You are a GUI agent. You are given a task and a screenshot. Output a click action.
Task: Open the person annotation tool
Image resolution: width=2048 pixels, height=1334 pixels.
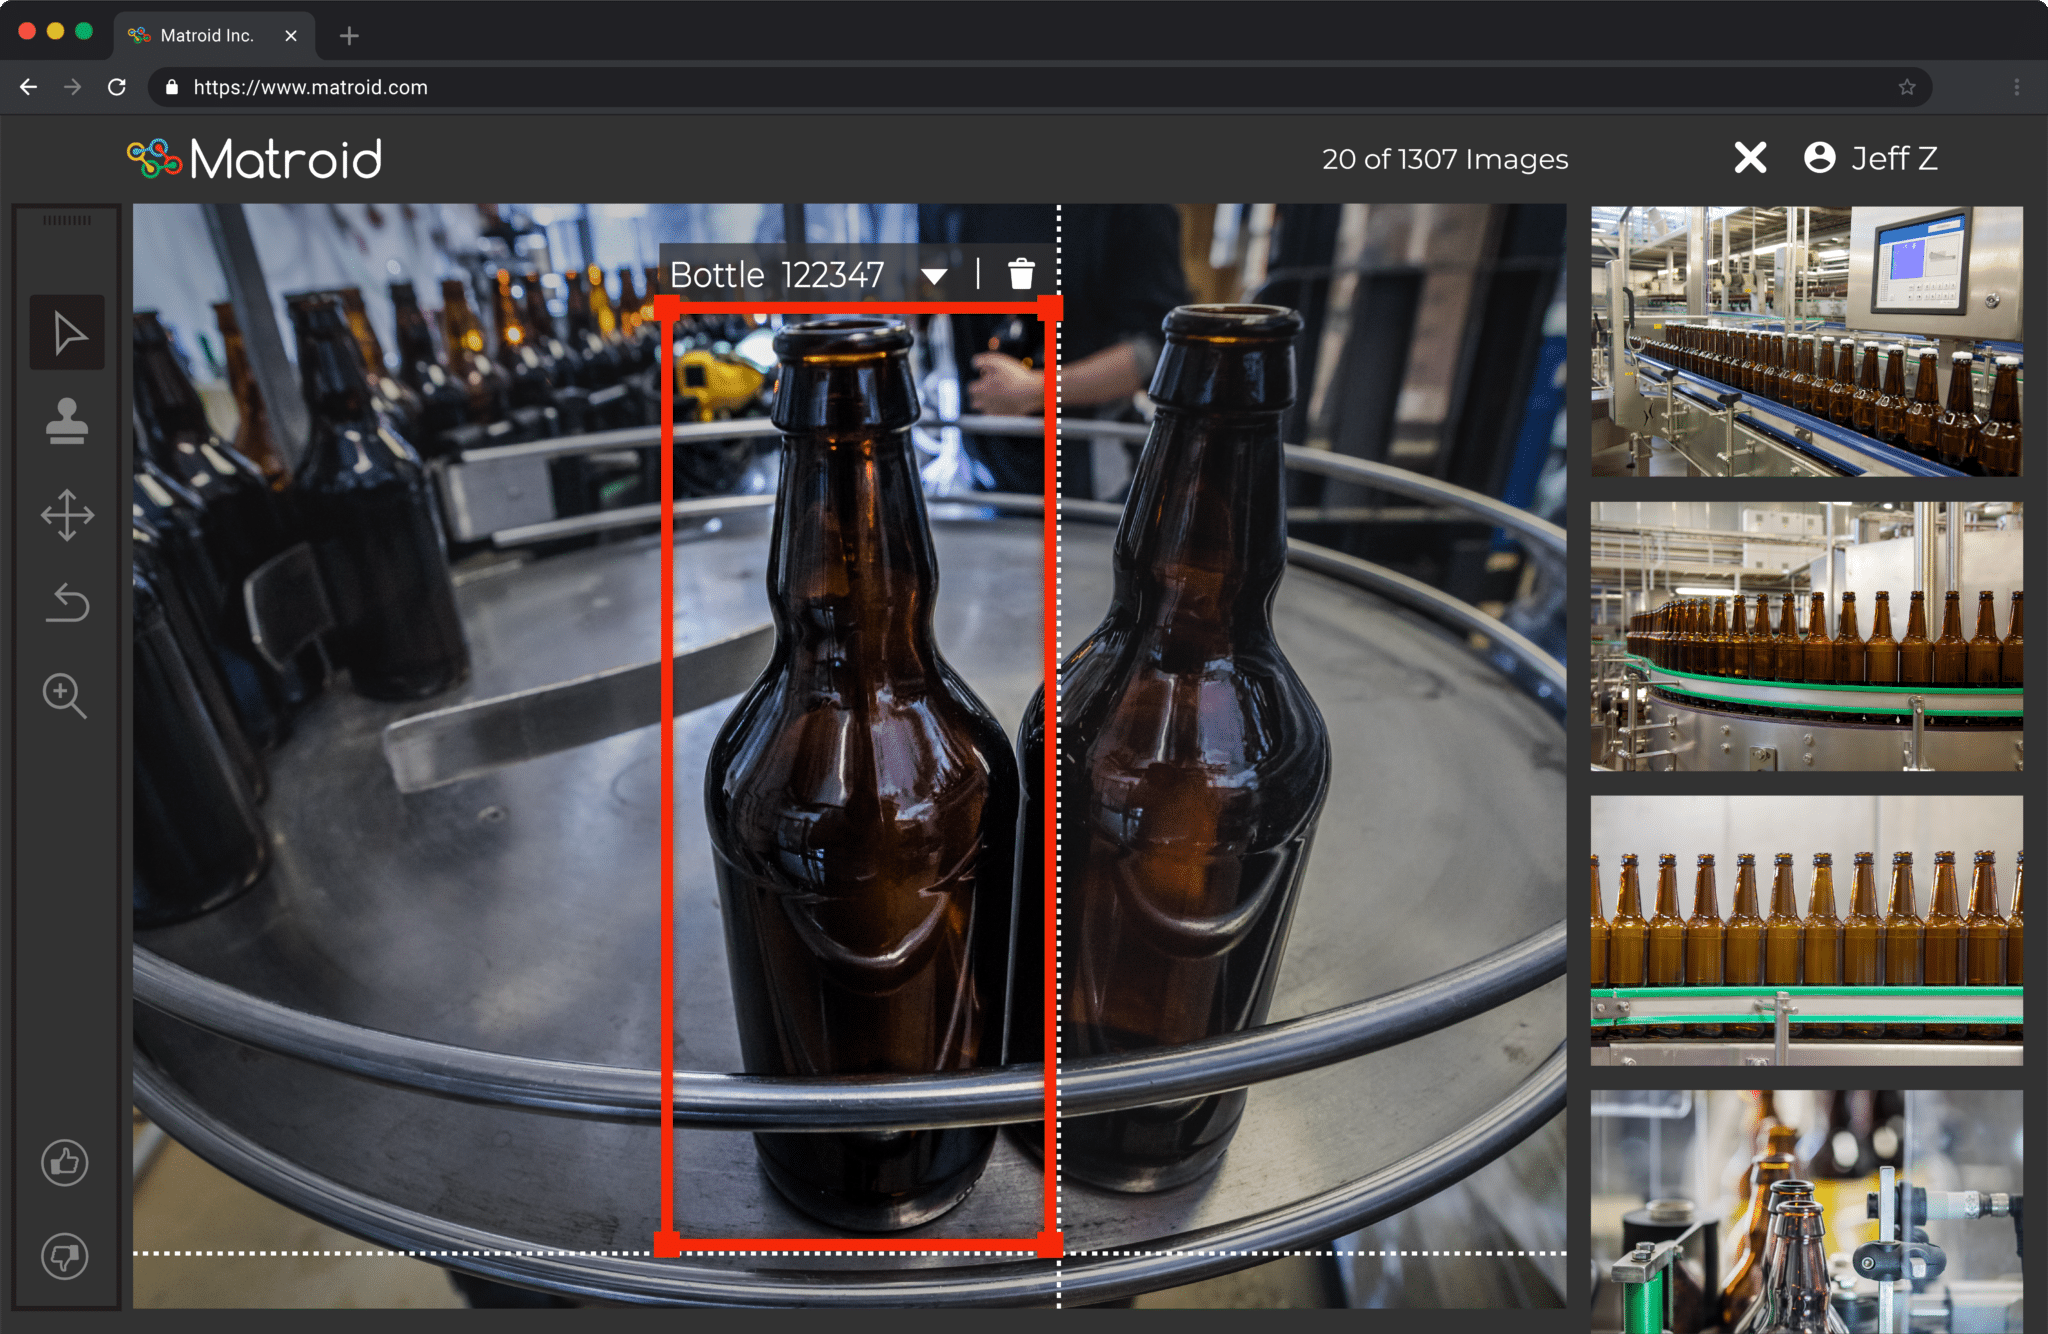67,422
